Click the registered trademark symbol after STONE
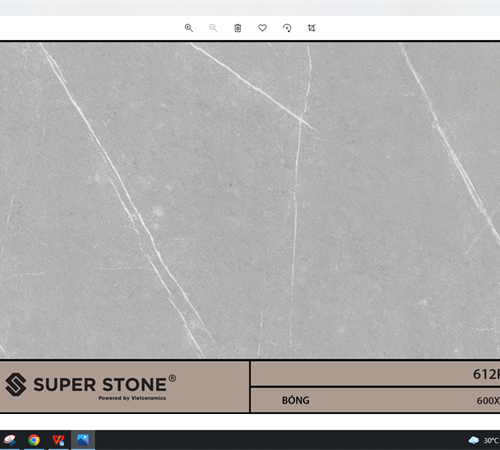Image resolution: width=500 pixels, height=450 pixels. coord(172,378)
